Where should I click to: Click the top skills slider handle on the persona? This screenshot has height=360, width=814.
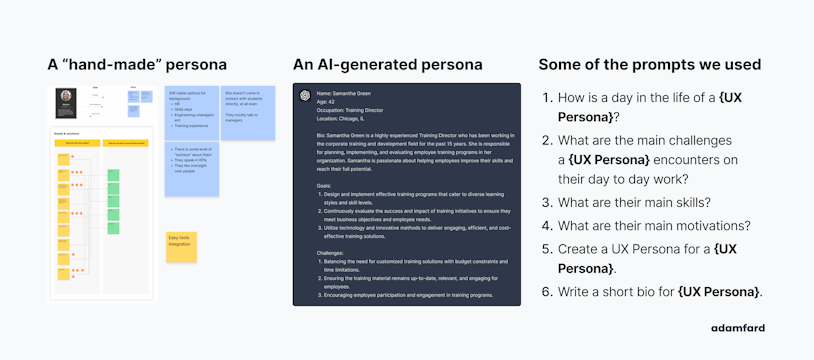pyautogui.click(x=103, y=97)
